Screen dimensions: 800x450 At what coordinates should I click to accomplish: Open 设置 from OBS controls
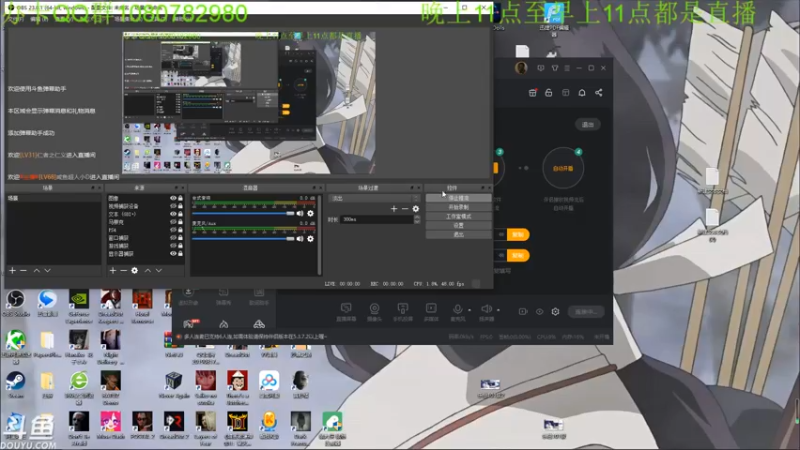pos(459,226)
